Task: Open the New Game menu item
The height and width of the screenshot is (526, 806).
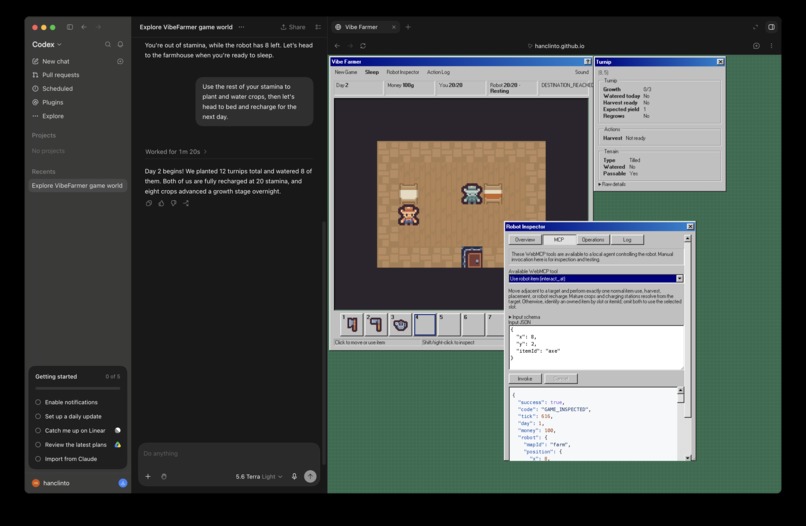Action: (x=346, y=72)
